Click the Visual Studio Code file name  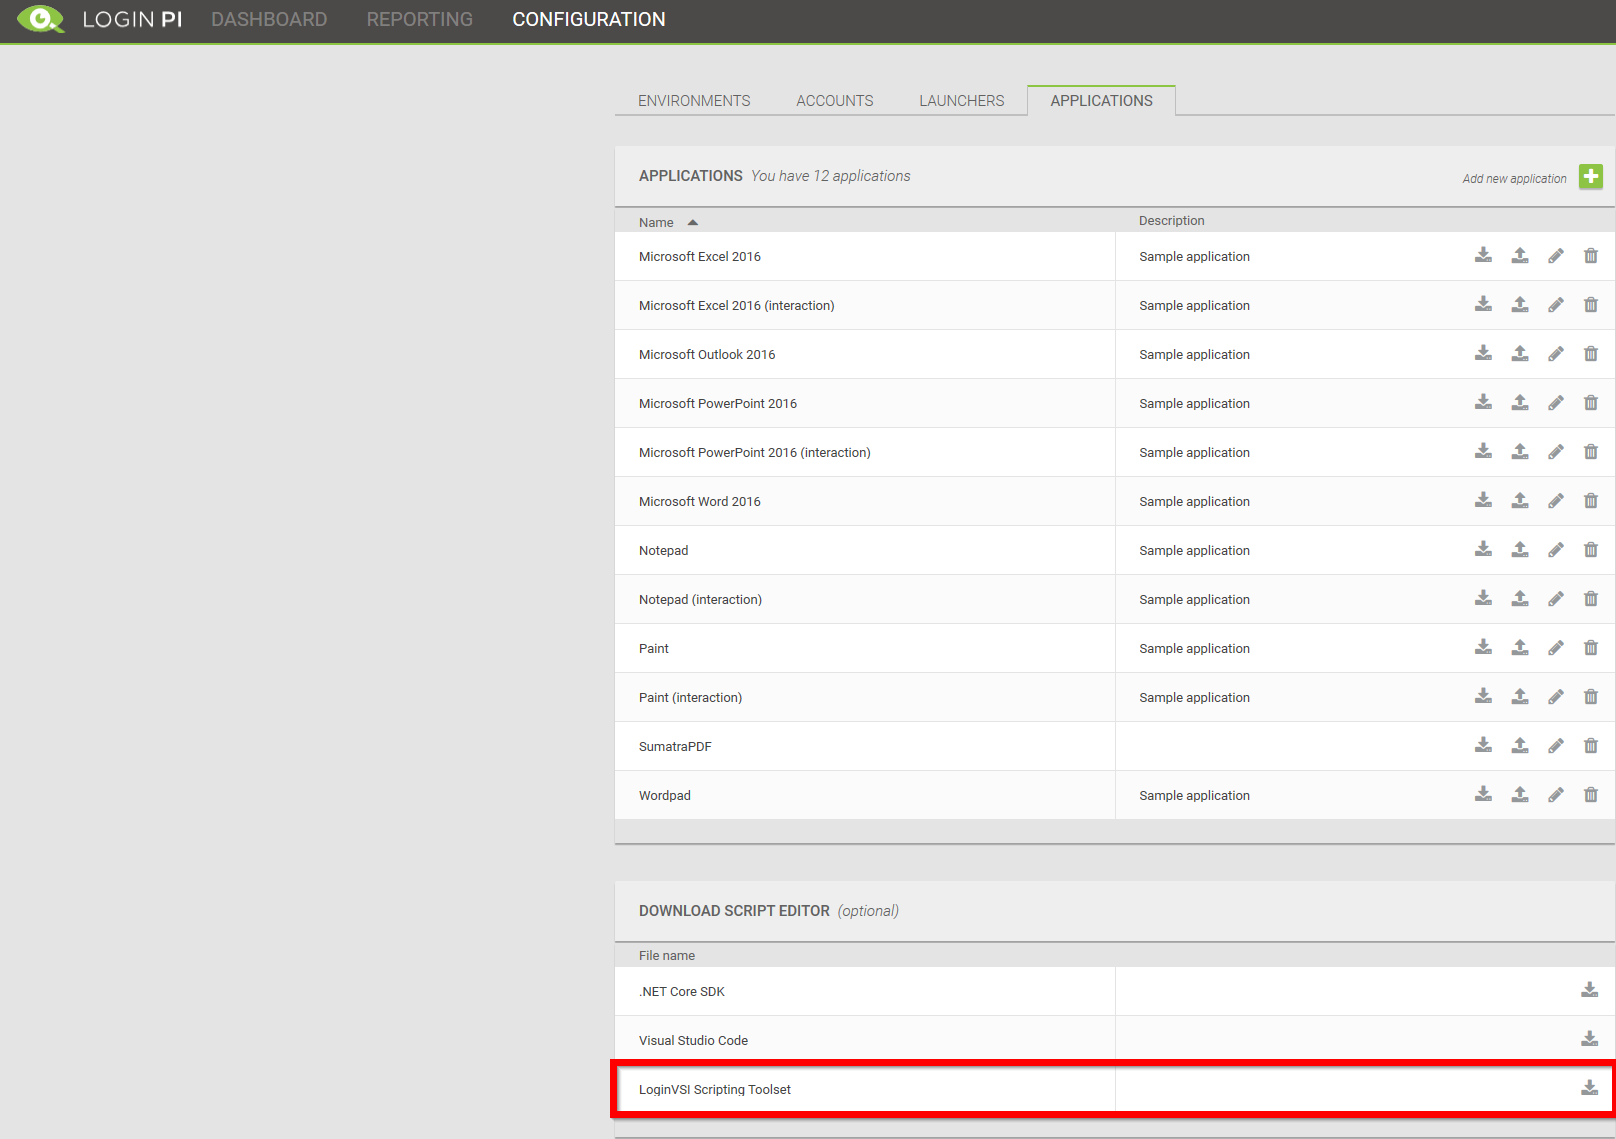pyautogui.click(x=693, y=1041)
